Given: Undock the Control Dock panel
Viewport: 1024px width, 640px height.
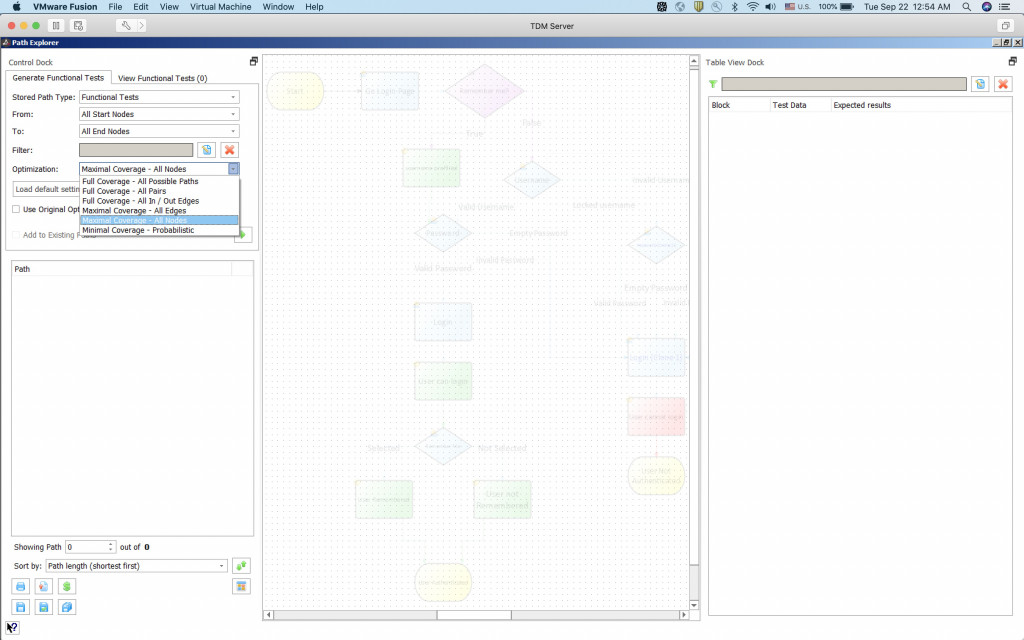Looking at the screenshot, I should click(253, 61).
